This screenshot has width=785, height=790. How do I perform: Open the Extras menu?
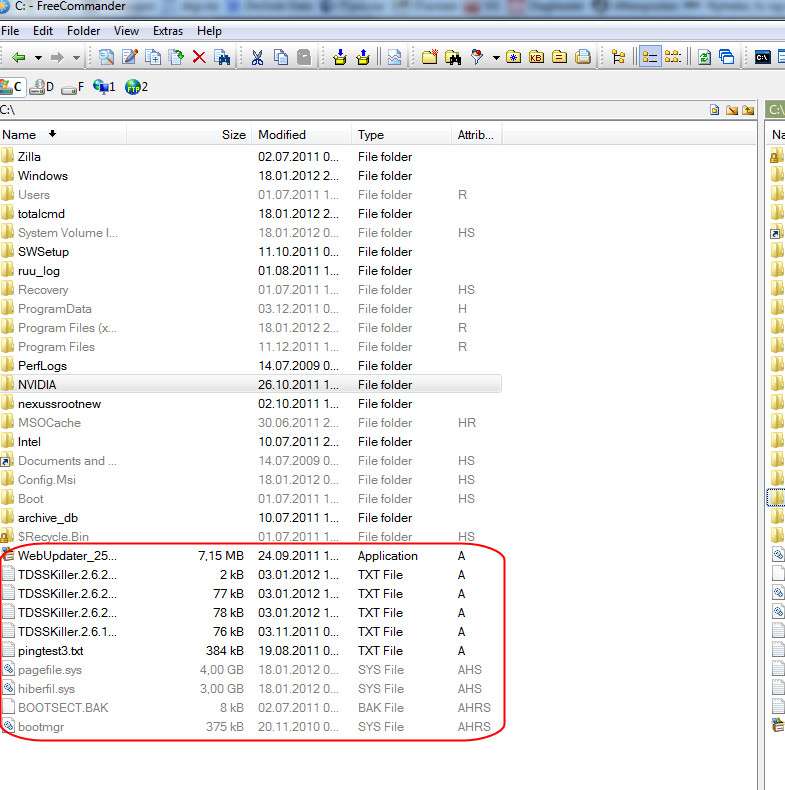(x=168, y=31)
